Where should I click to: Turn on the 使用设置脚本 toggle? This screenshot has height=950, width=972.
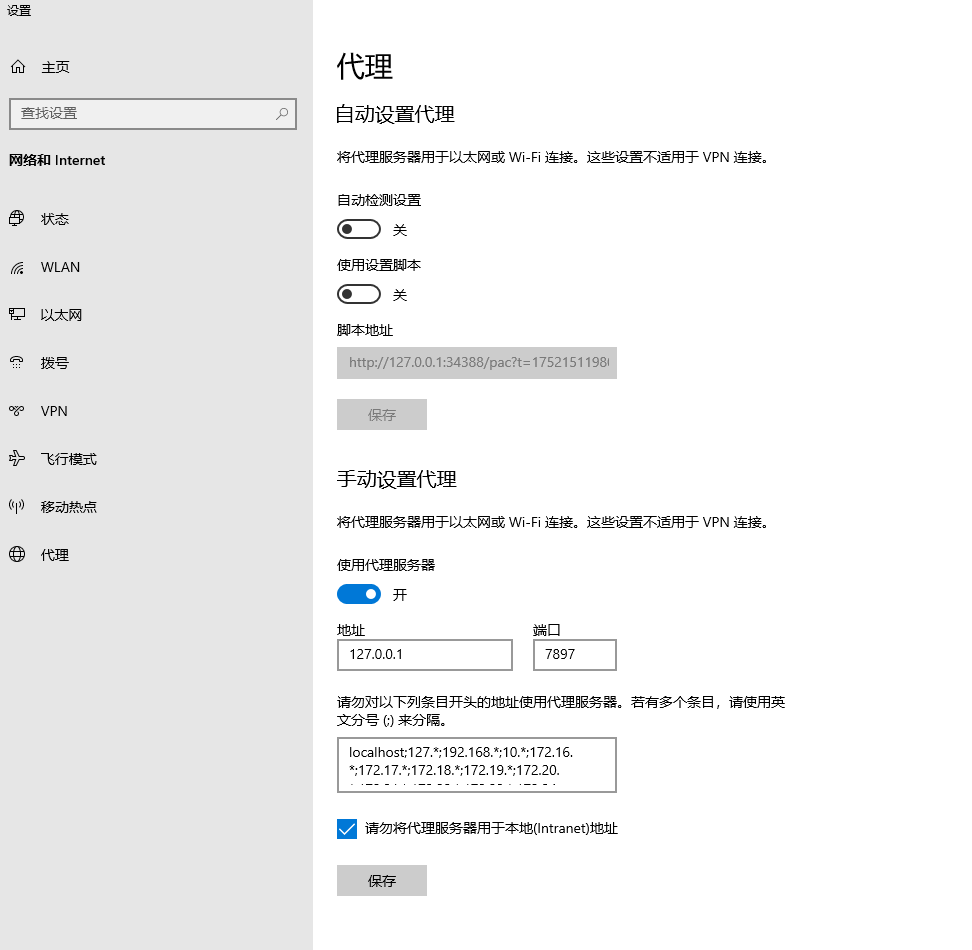359,295
